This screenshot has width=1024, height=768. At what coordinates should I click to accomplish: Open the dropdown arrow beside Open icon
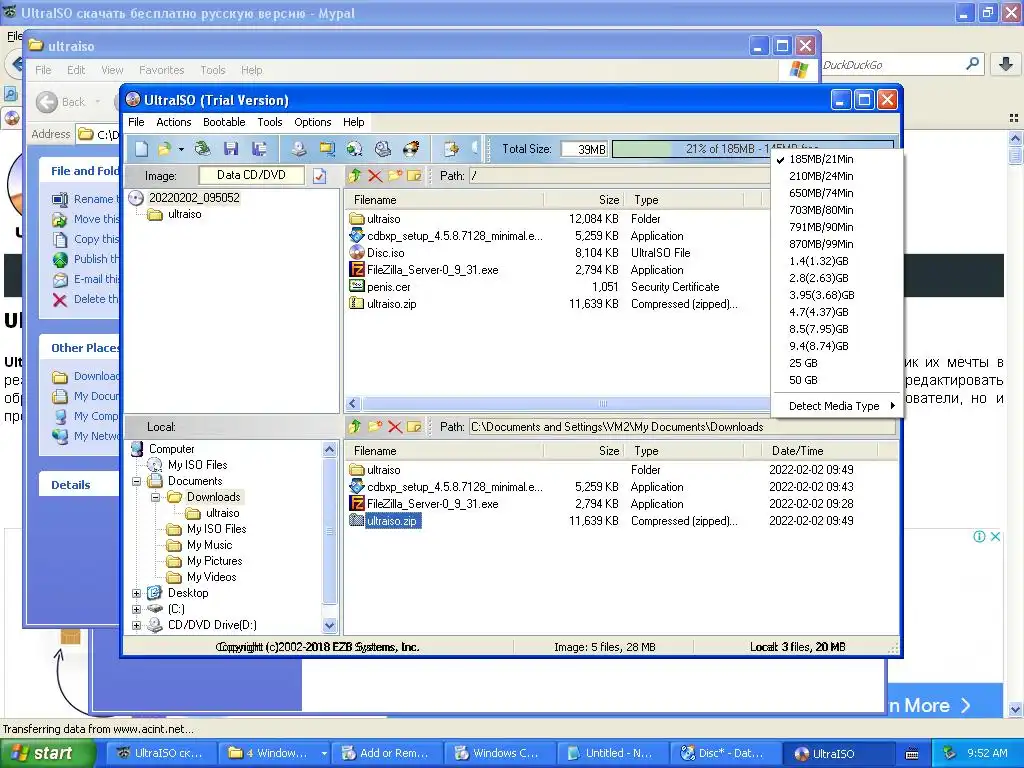[x=181, y=149]
